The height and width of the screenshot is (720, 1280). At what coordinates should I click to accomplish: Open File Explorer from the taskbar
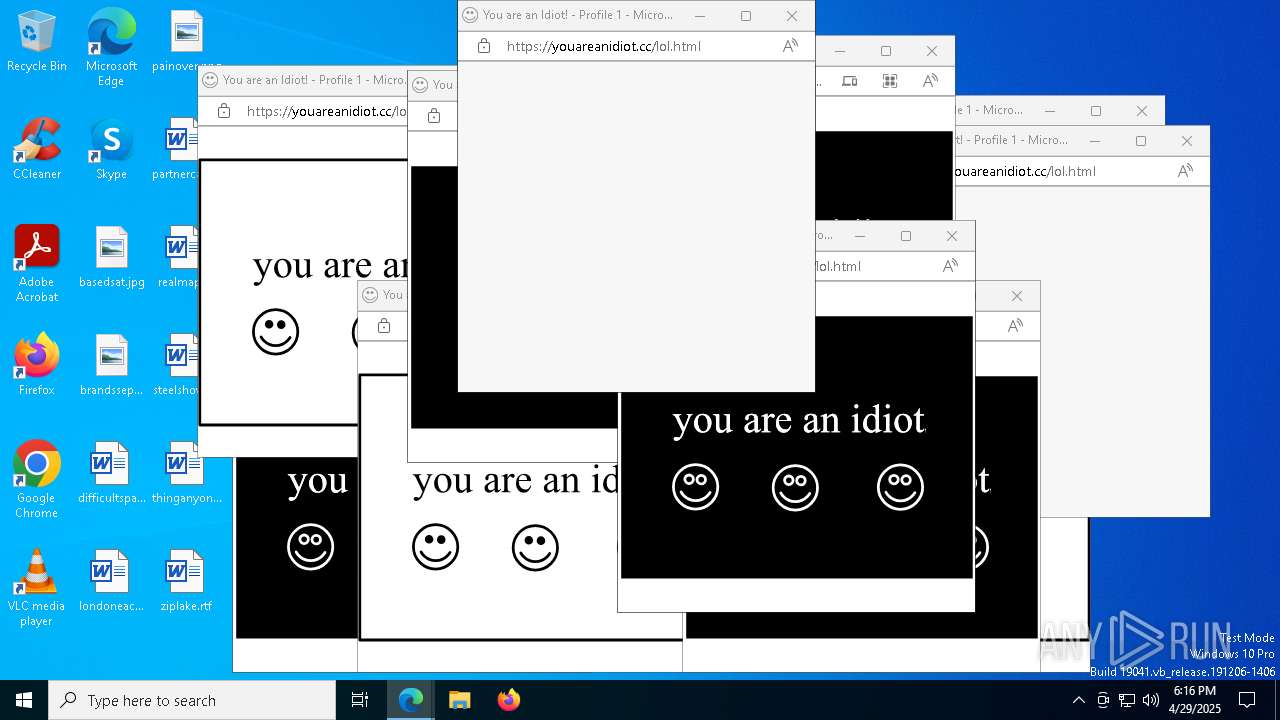[460, 700]
